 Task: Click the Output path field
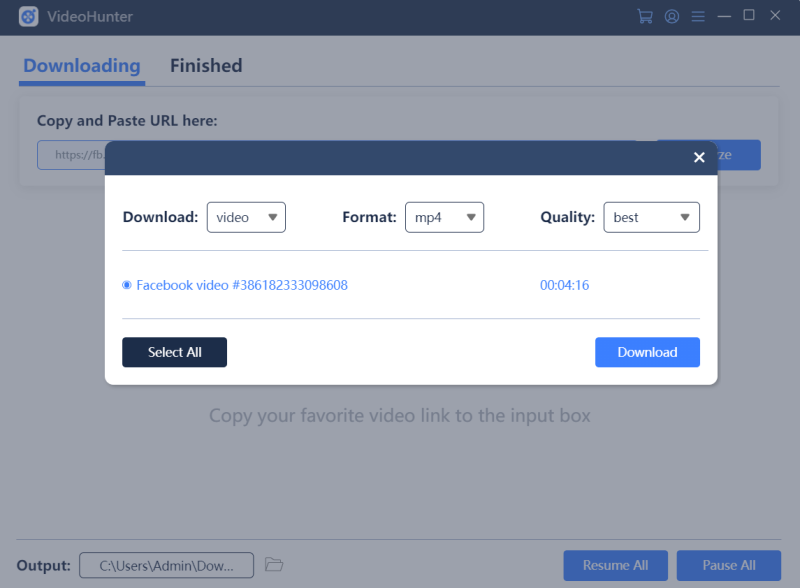coord(166,566)
